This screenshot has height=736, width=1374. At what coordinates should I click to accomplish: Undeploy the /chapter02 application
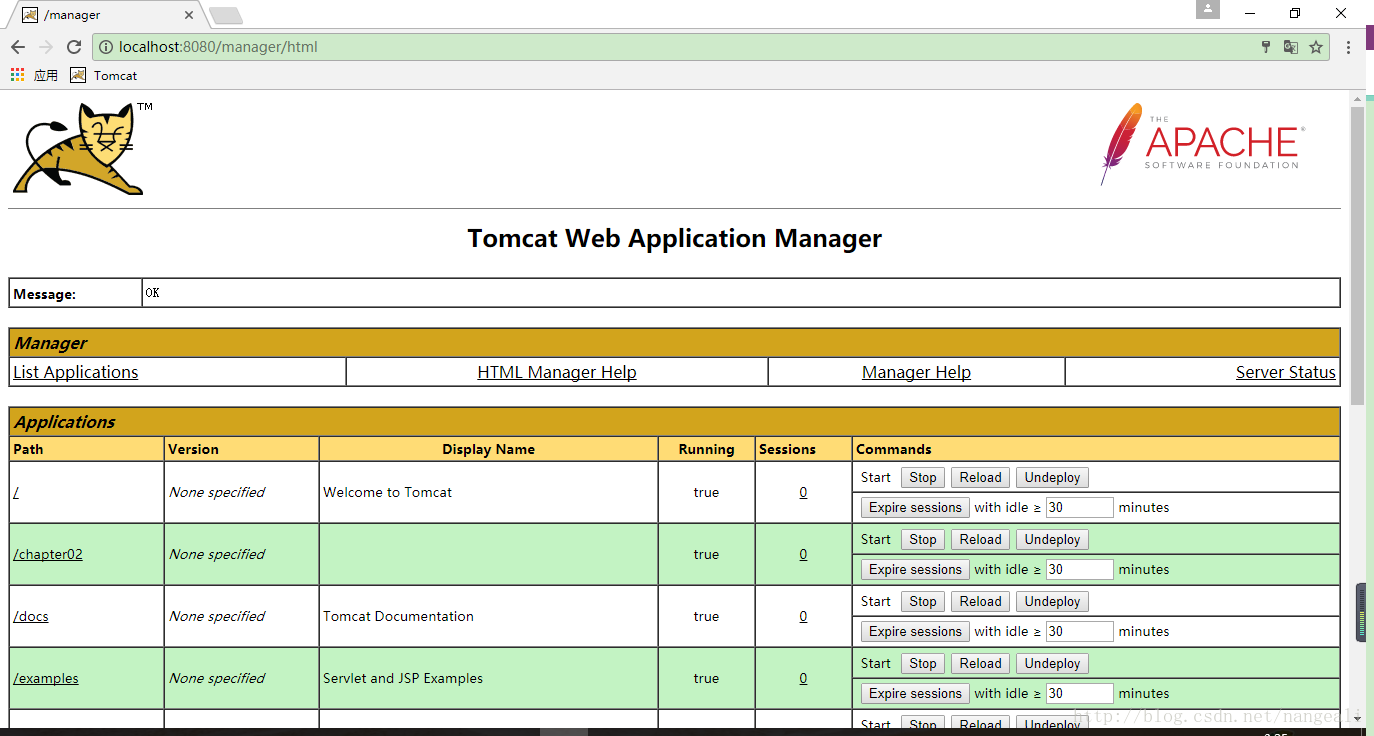tap(1052, 540)
